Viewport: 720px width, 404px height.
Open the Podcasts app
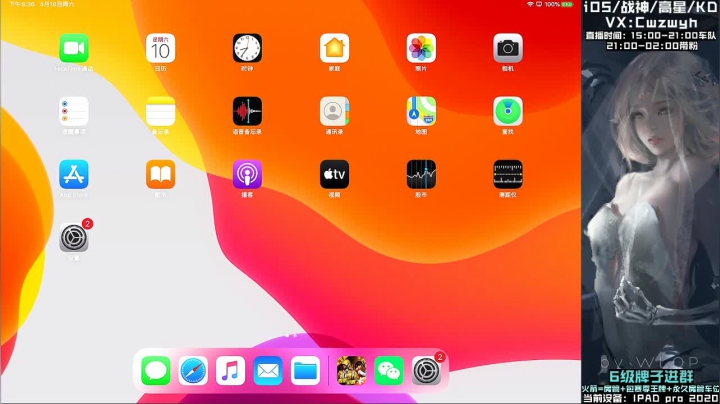coord(247,174)
